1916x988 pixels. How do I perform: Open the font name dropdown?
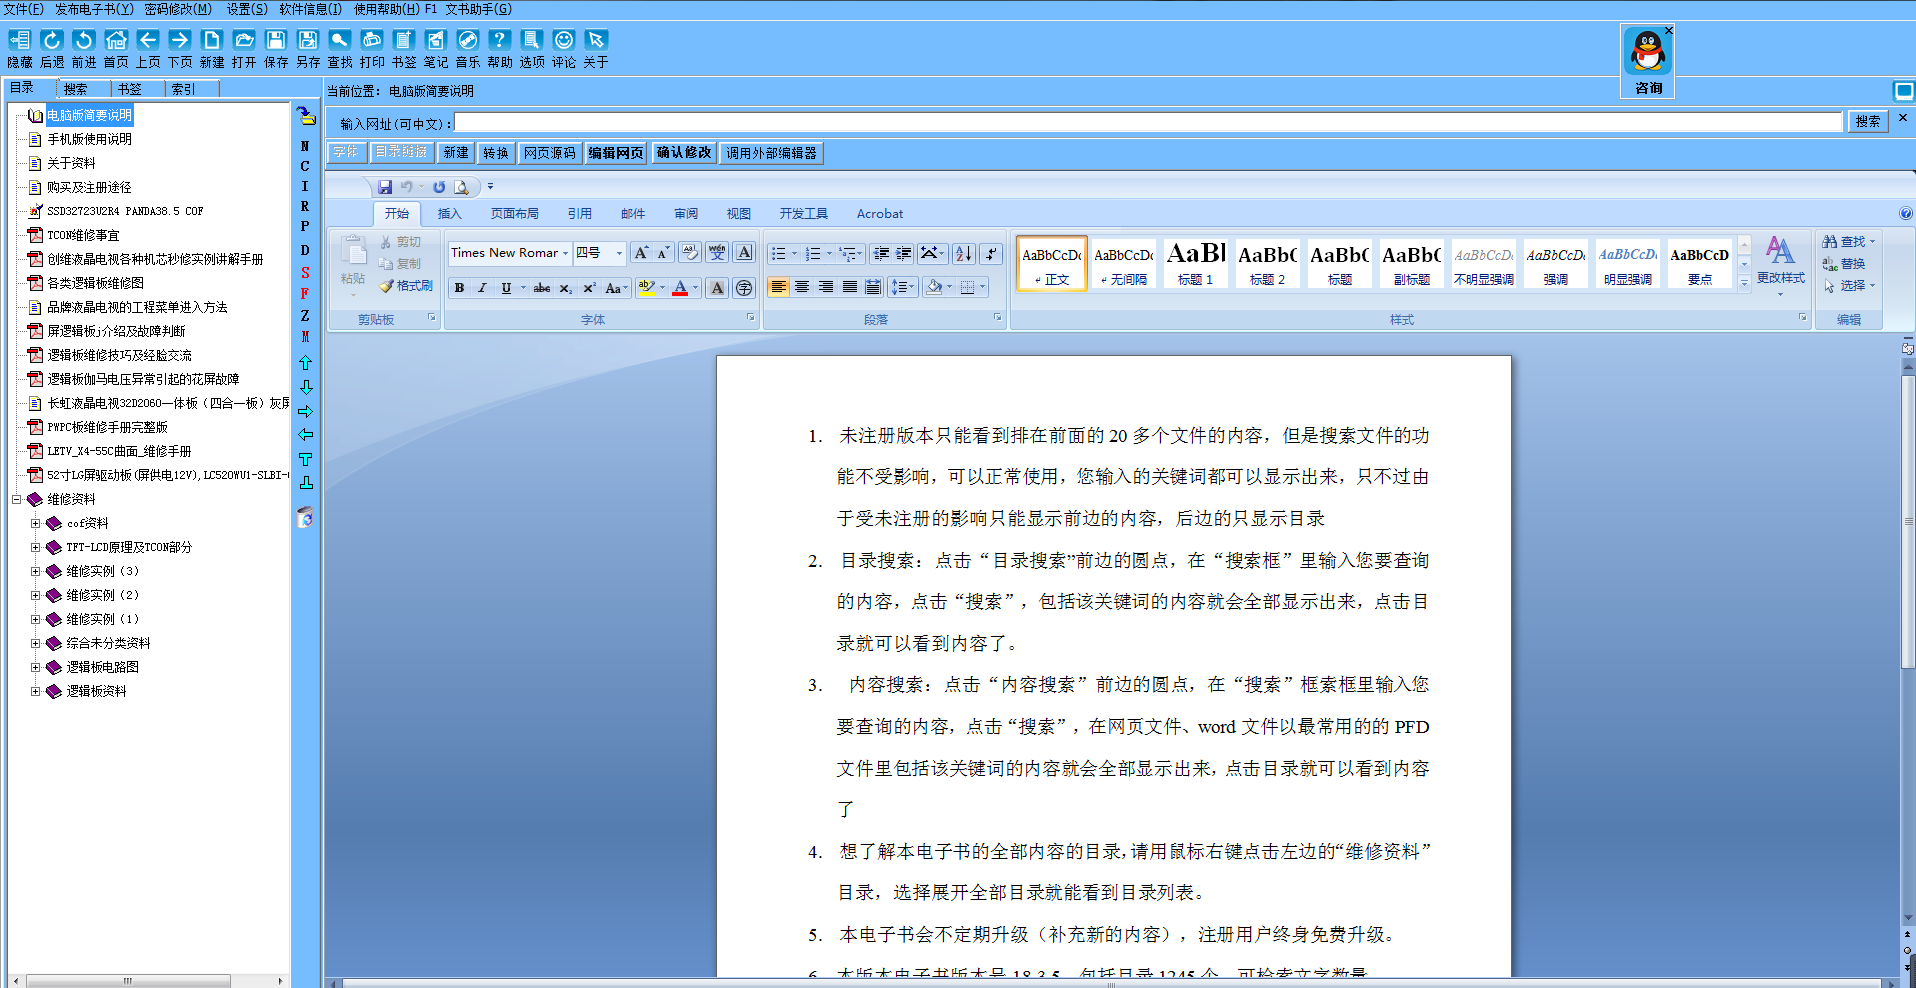(565, 253)
